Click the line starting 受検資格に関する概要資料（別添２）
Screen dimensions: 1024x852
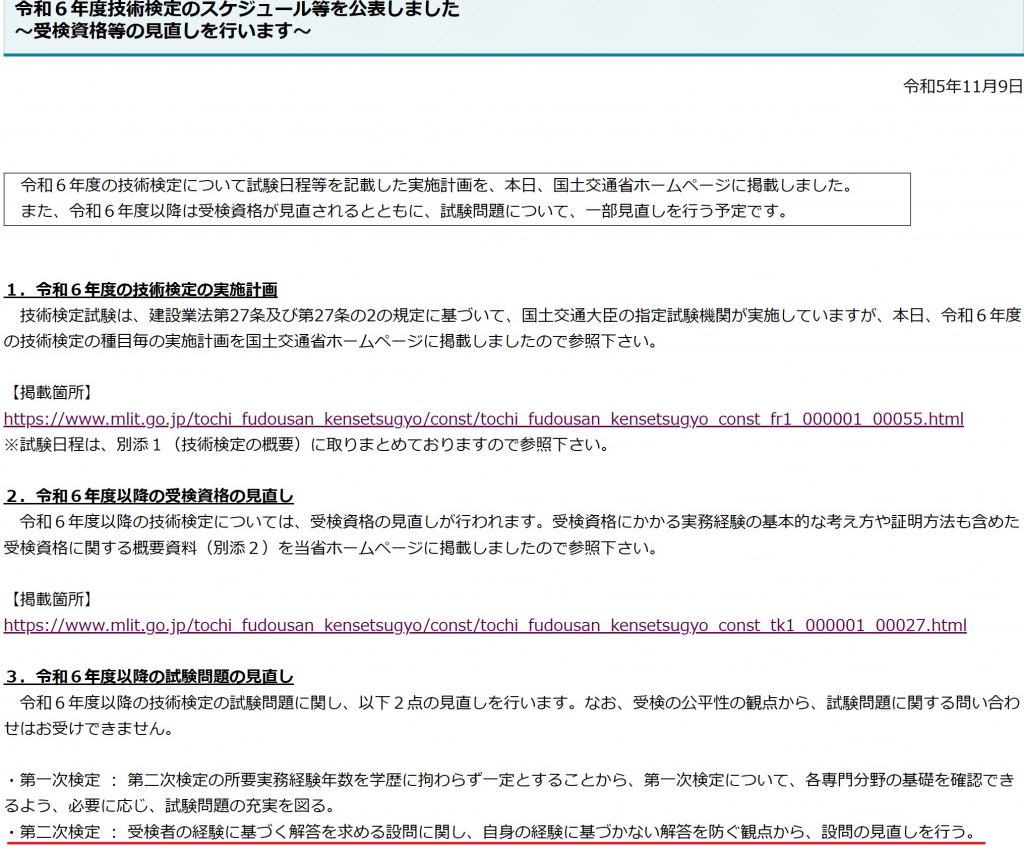tap(330, 547)
